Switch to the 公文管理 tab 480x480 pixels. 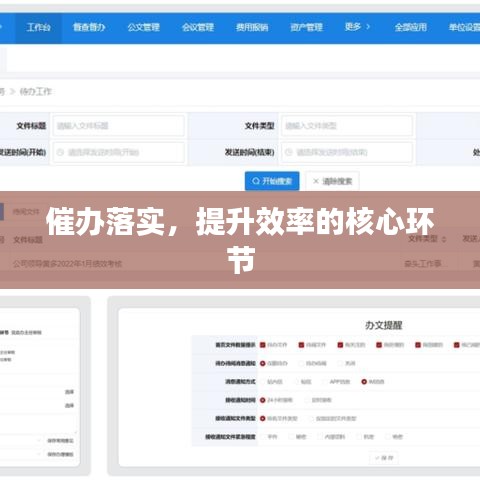click(144, 27)
